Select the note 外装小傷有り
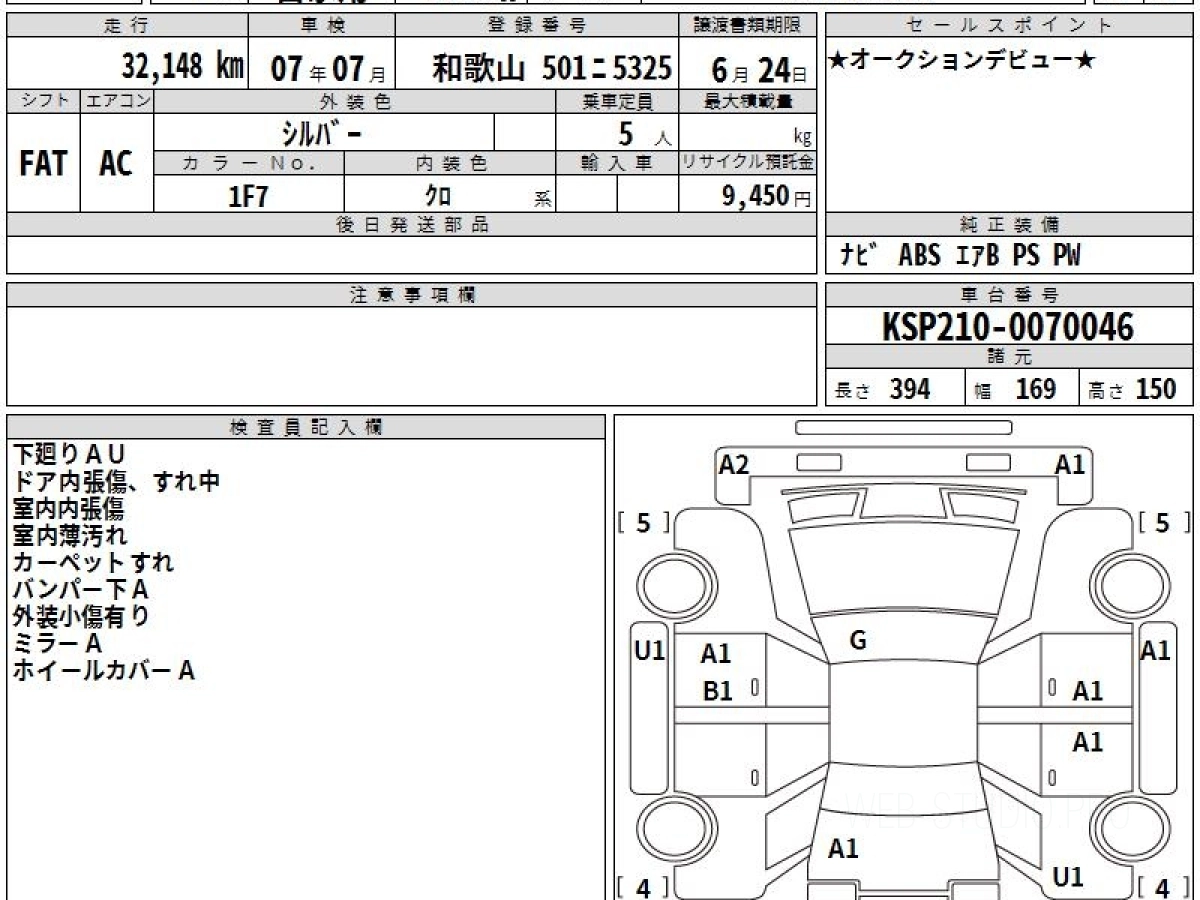 point(81,616)
